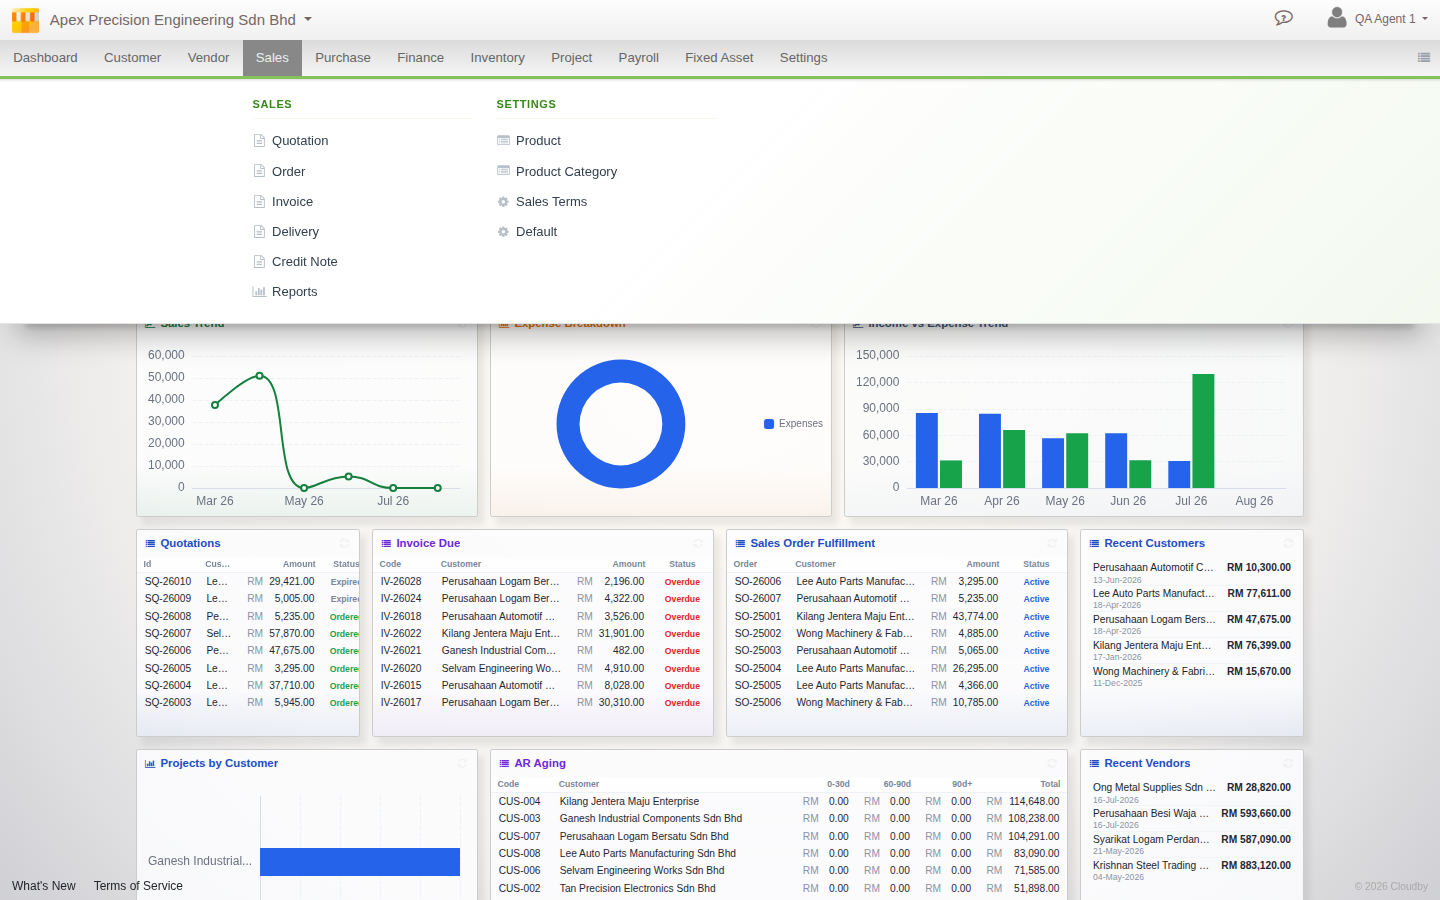The image size is (1440, 900).
Task: Click the blue expense donut chart
Action: pyautogui.click(x=621, y=424)
